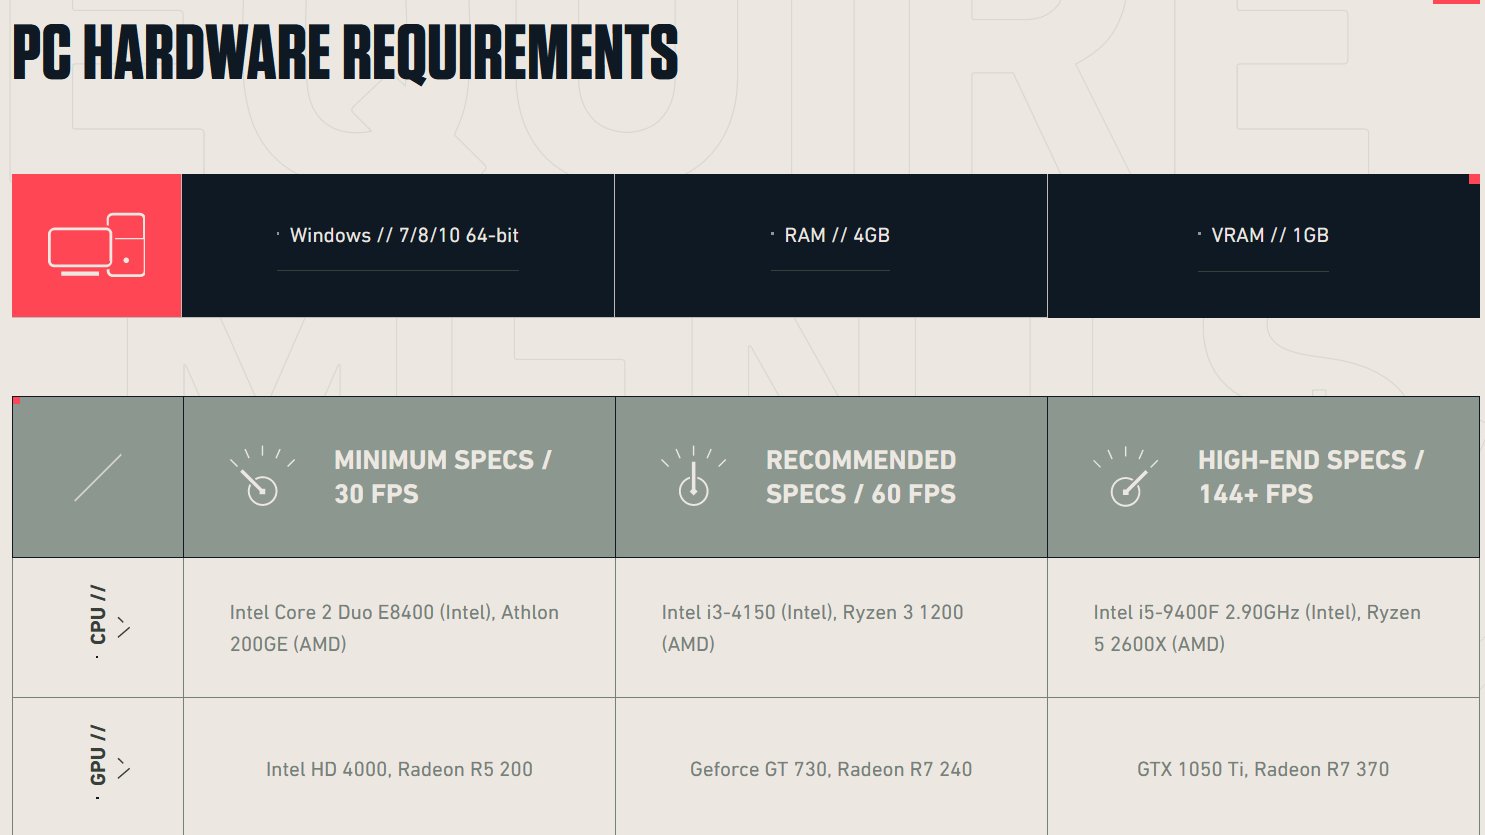Image resolution: width=1485 pixels, height=835 pixels.
Task: Click the chevron beside the GPU label
Action: coord(123,769)
